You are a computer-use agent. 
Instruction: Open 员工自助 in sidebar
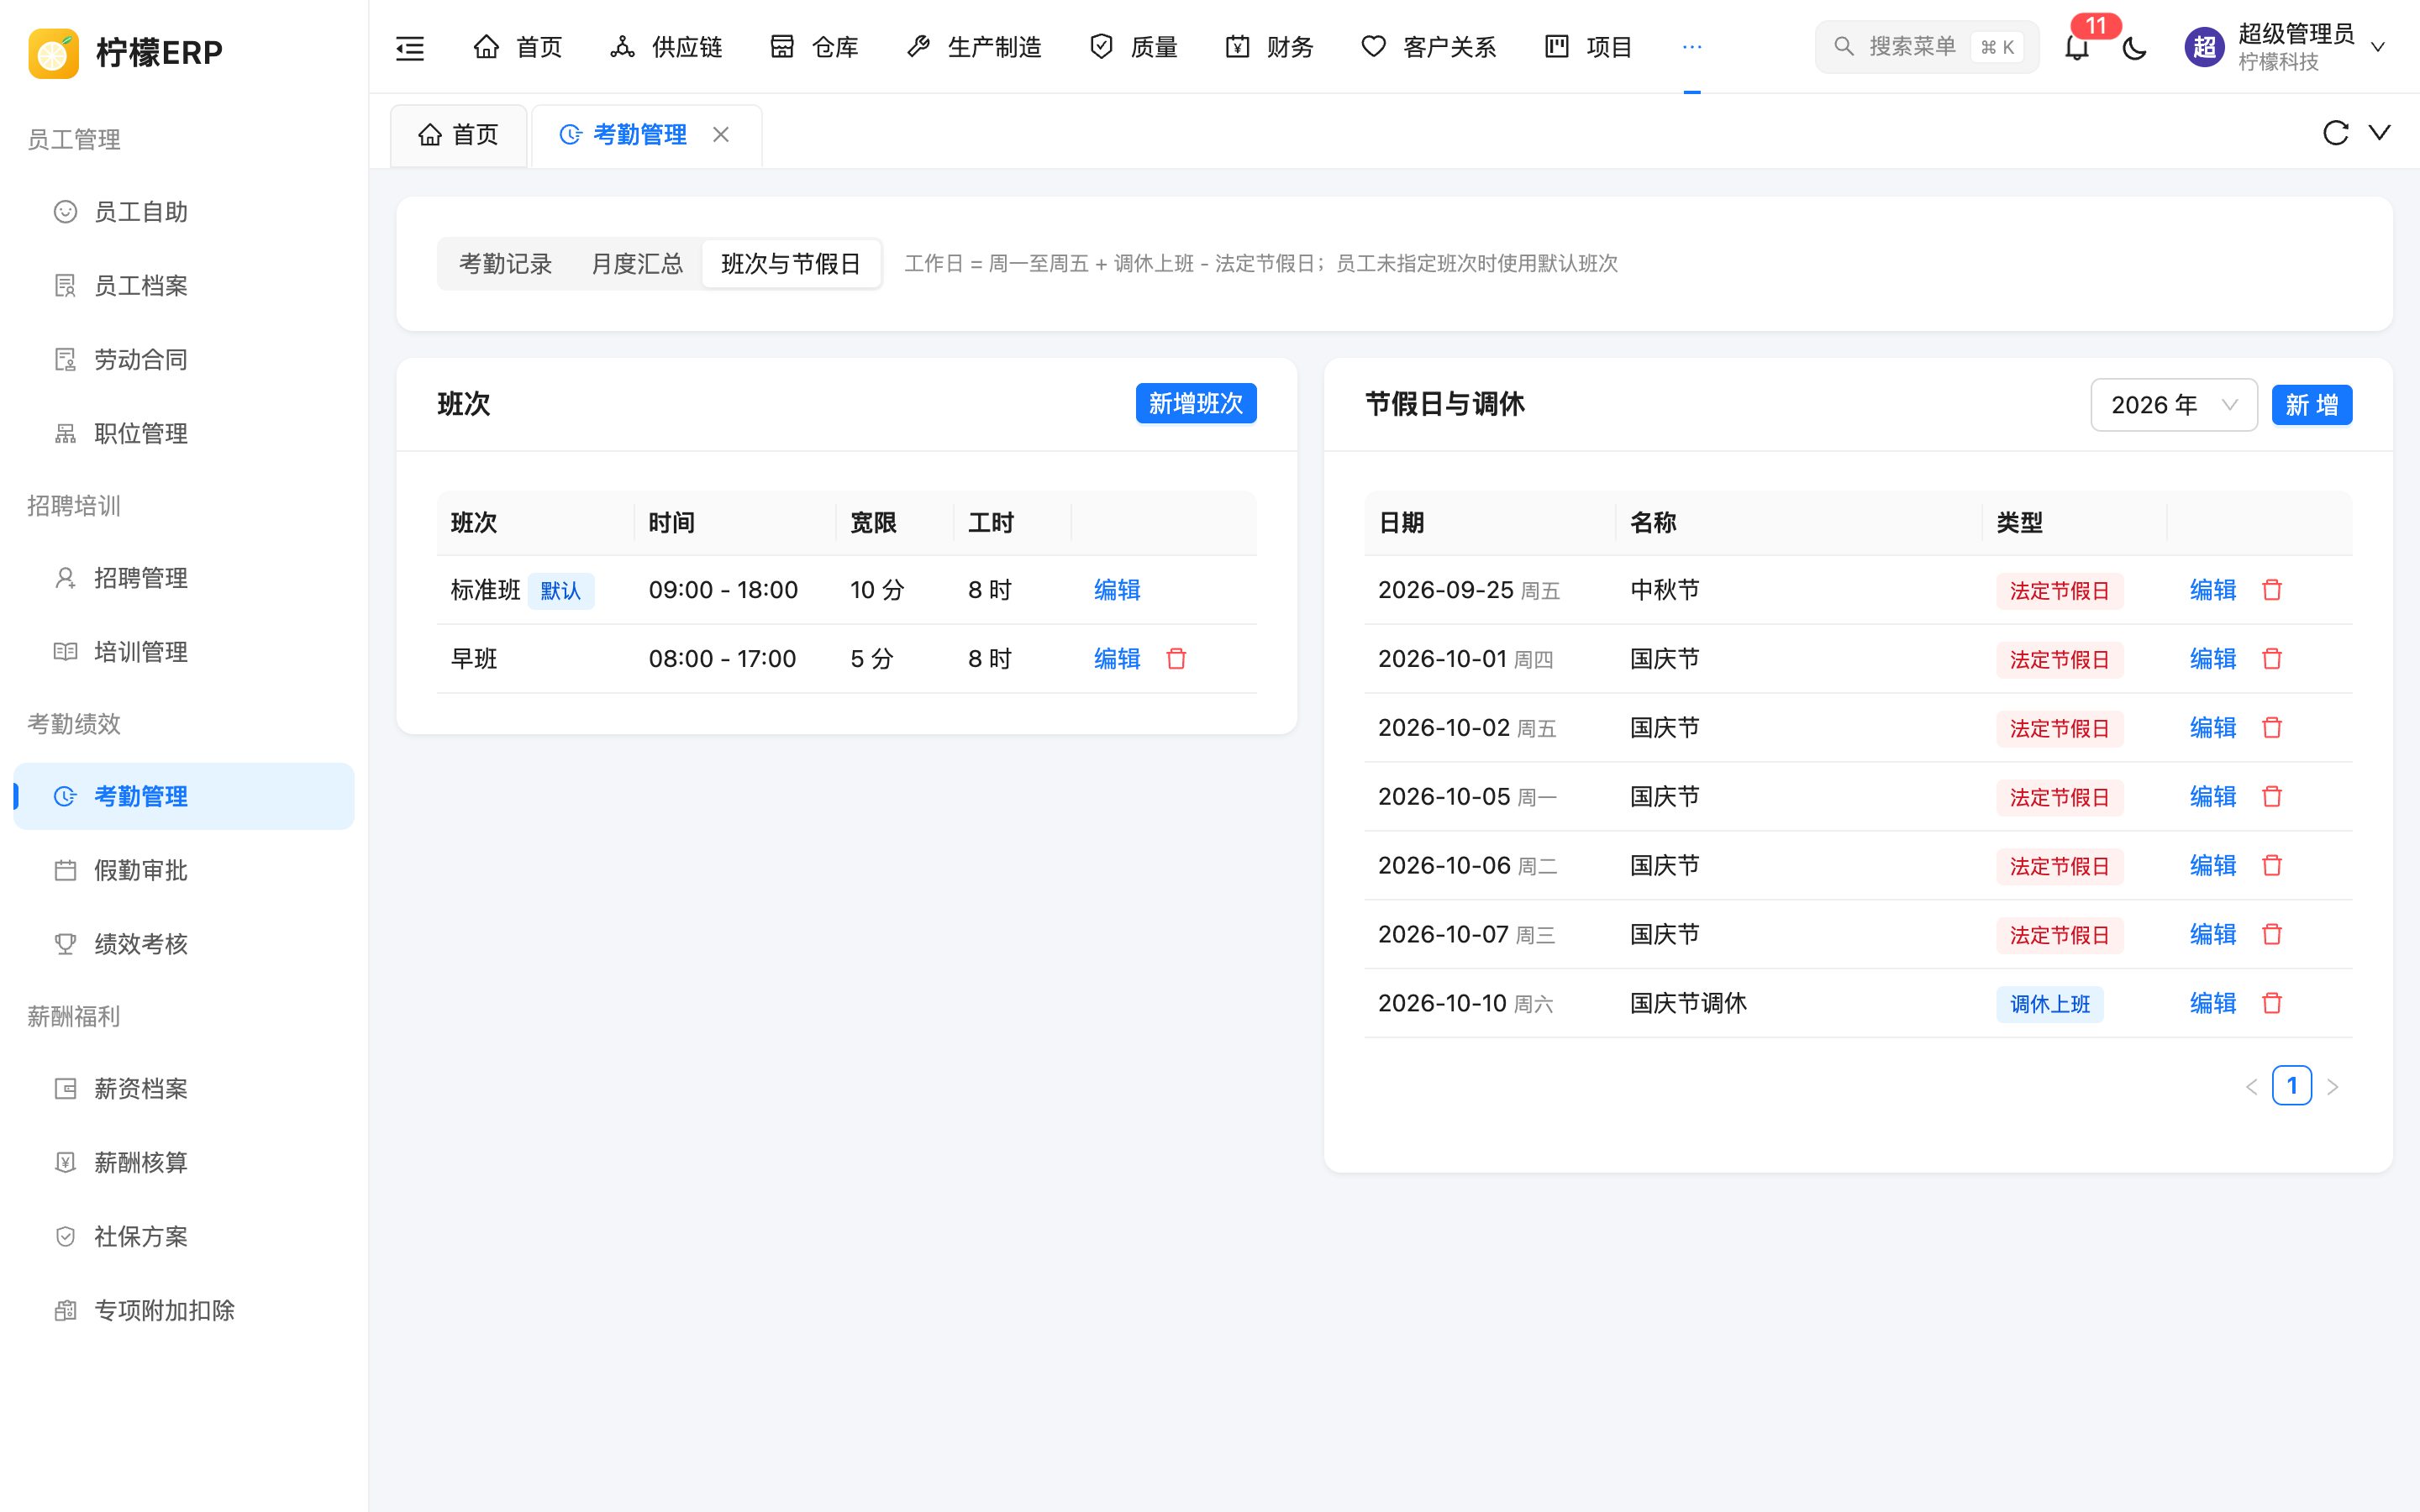(x=184, y=212)
